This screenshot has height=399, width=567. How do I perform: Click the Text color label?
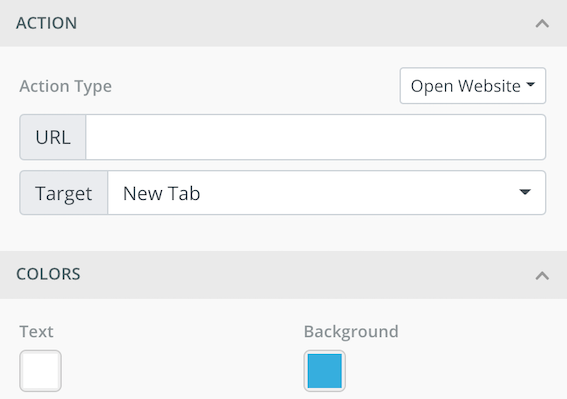pos(37,331)
